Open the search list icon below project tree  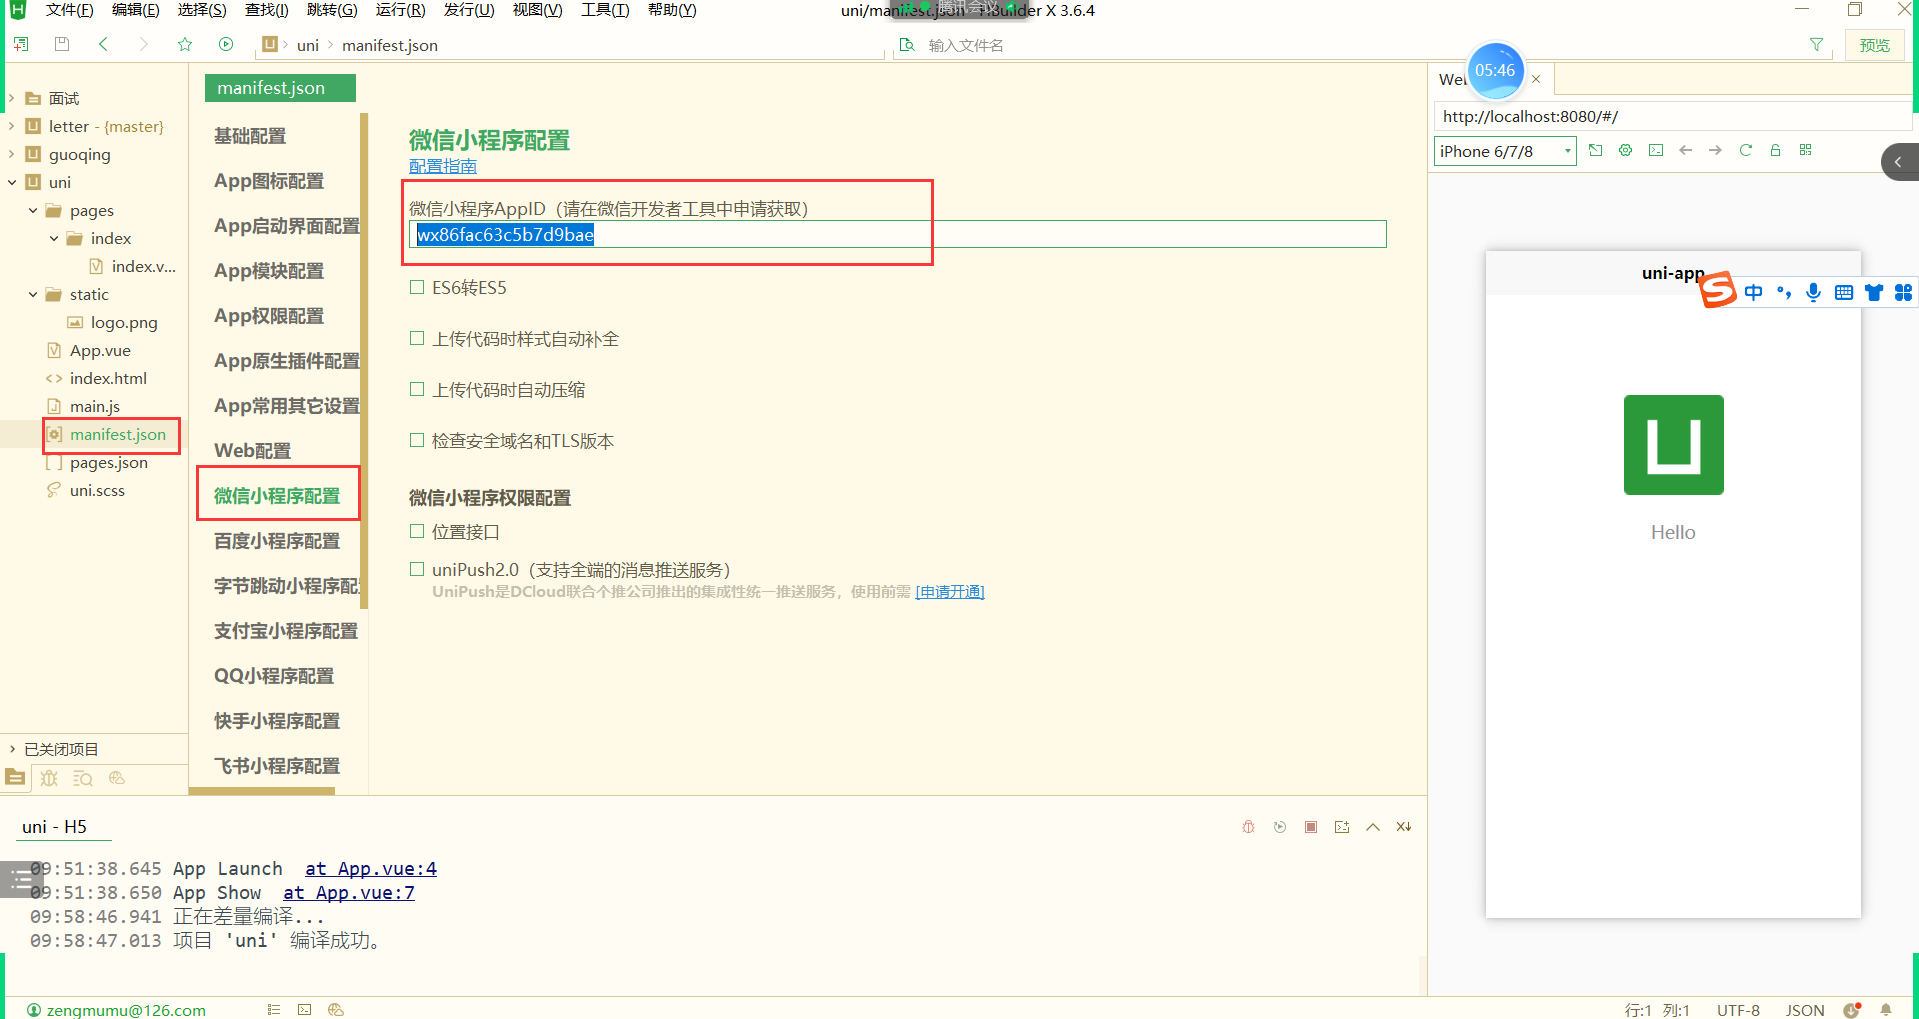tap(83, 778)
